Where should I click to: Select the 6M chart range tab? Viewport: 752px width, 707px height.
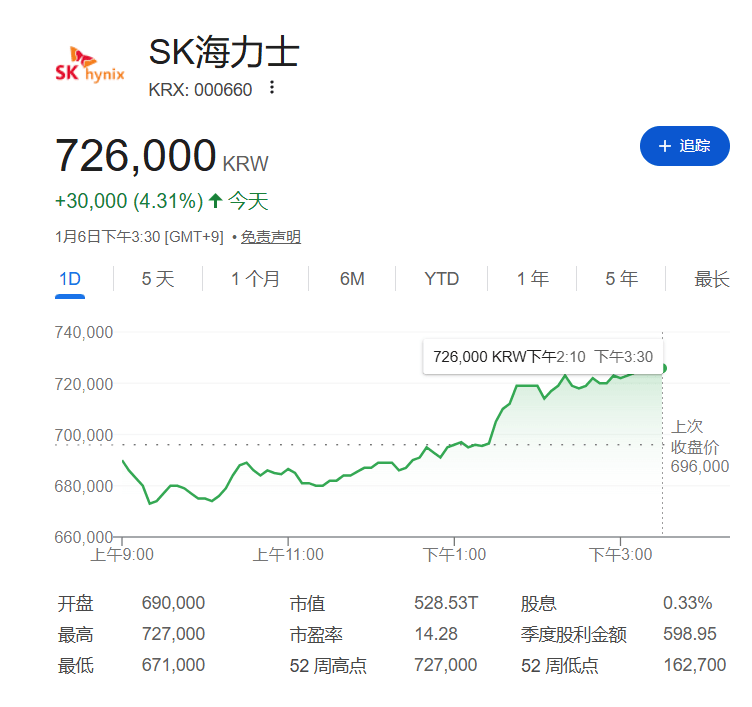[x=352, y=279]
